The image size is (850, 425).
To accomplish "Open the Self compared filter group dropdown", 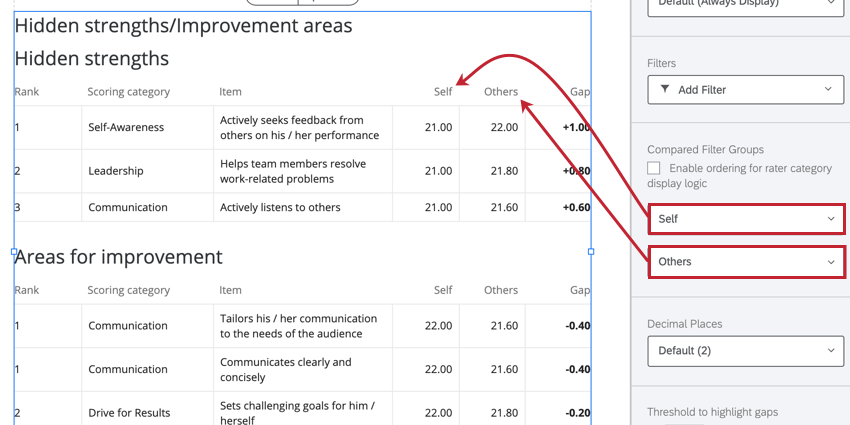I will tap(745, 218).
